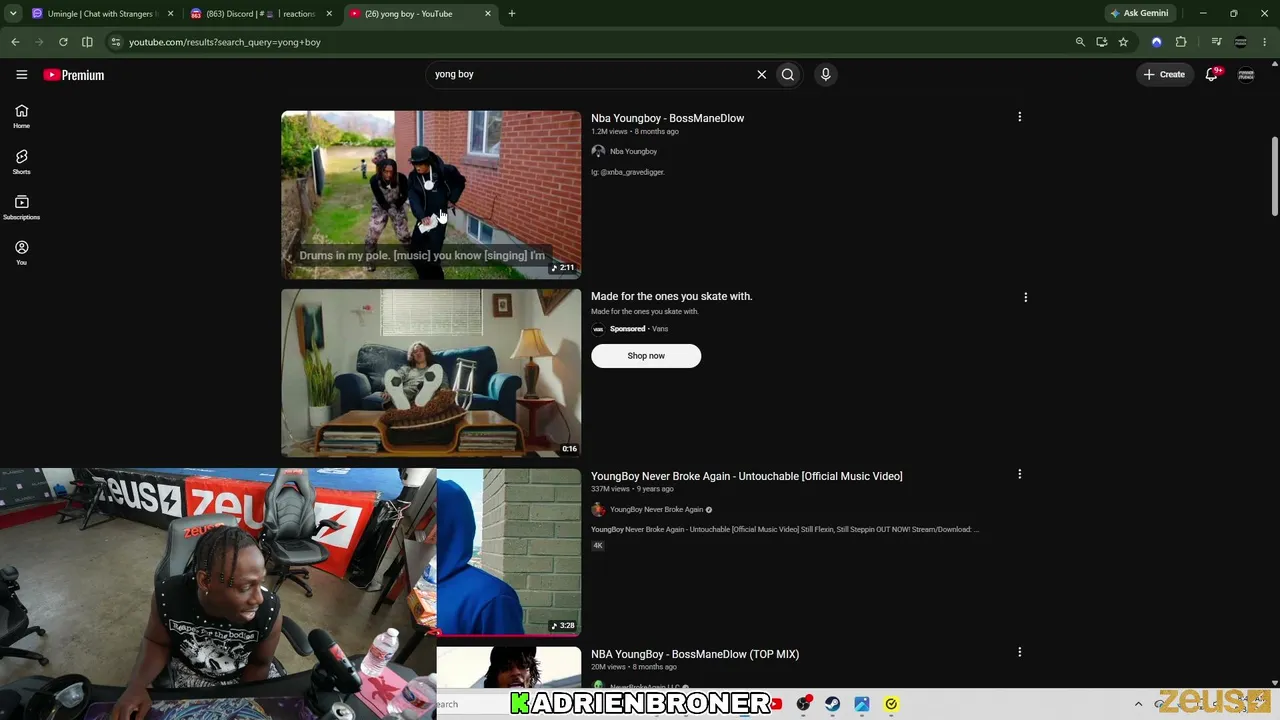Open YouTube notifications bell

click(1211, 74)
